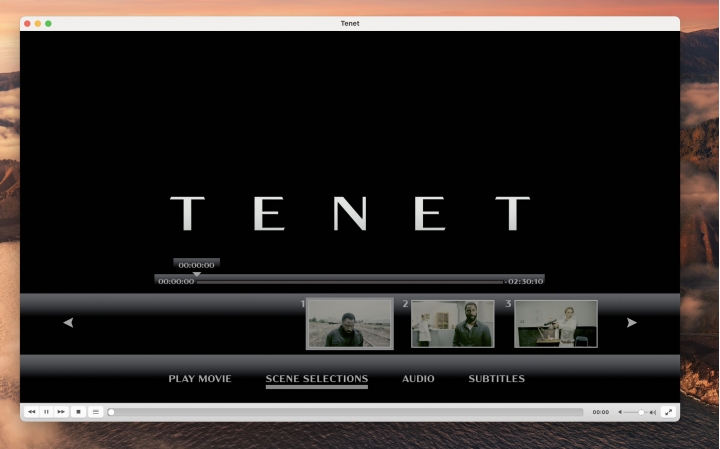Open the playlist menu icon
Viewport: 720px width, 449px height.
96,412
